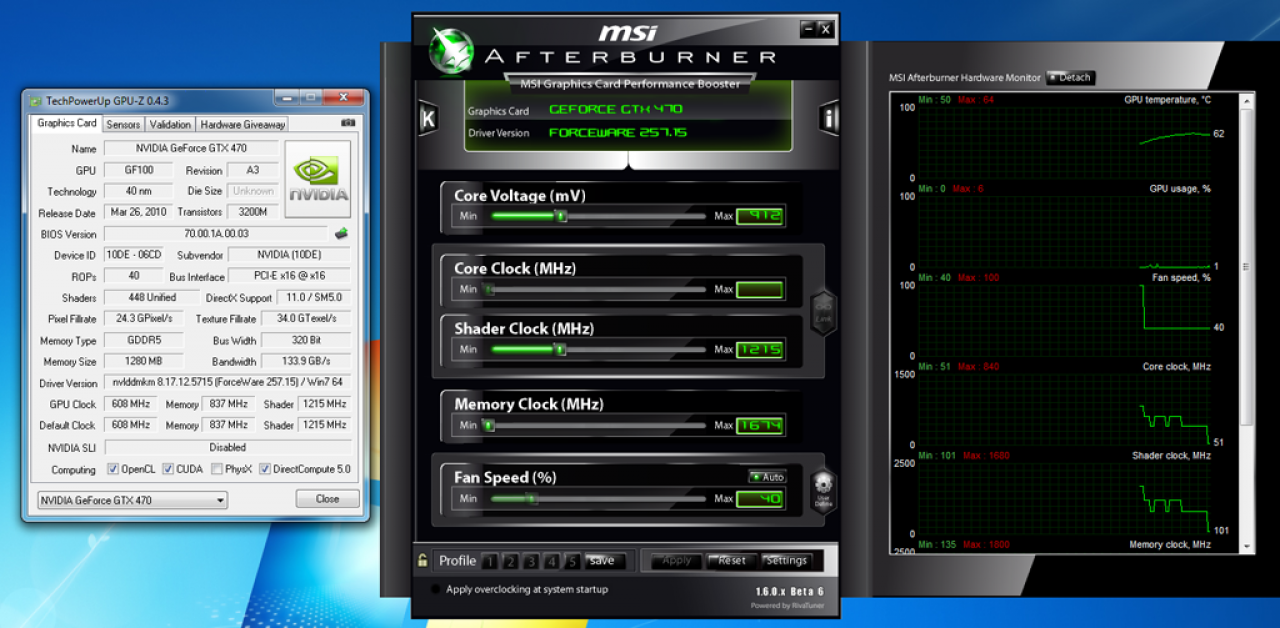Toggle Auto fan speed
Screen dimensions: 1280x628
tap(768, 477)
